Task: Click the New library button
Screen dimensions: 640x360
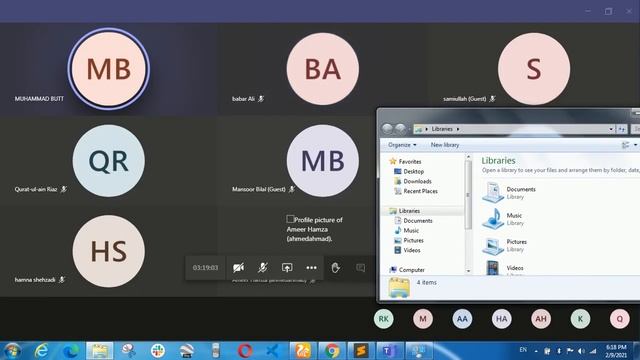Action: 445,145
